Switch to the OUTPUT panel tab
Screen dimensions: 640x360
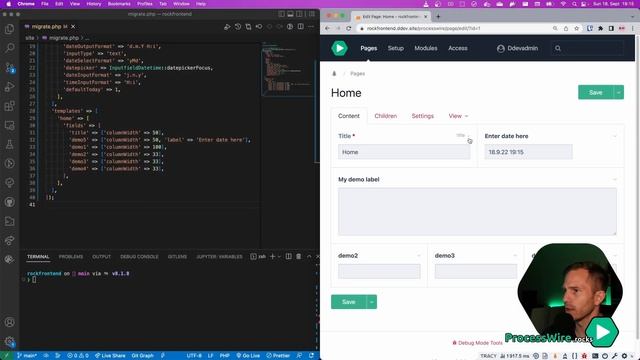(102, 257)
